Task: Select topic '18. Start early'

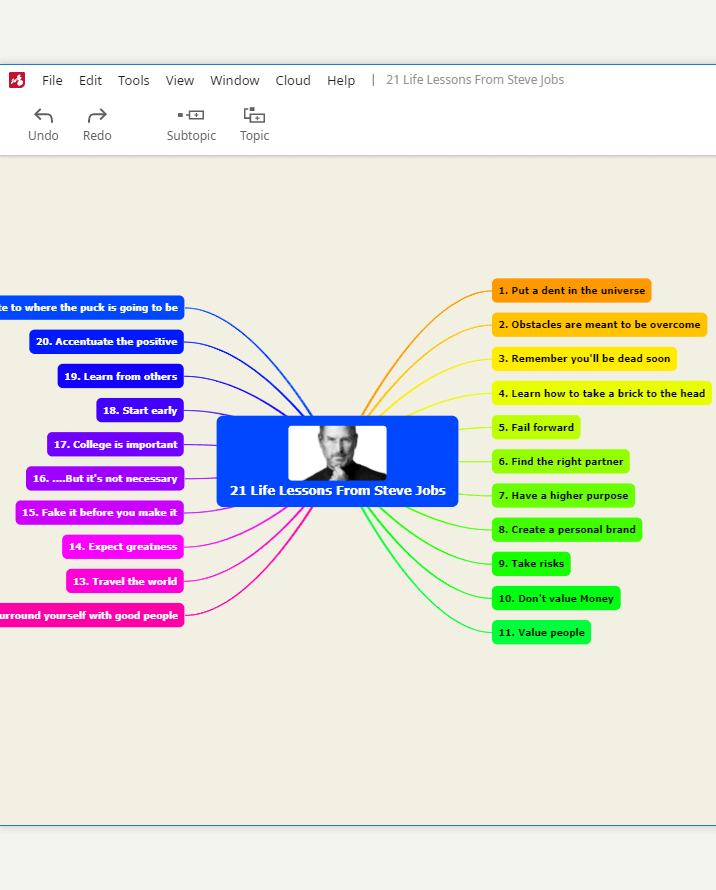Action: (x=140, y=410)
